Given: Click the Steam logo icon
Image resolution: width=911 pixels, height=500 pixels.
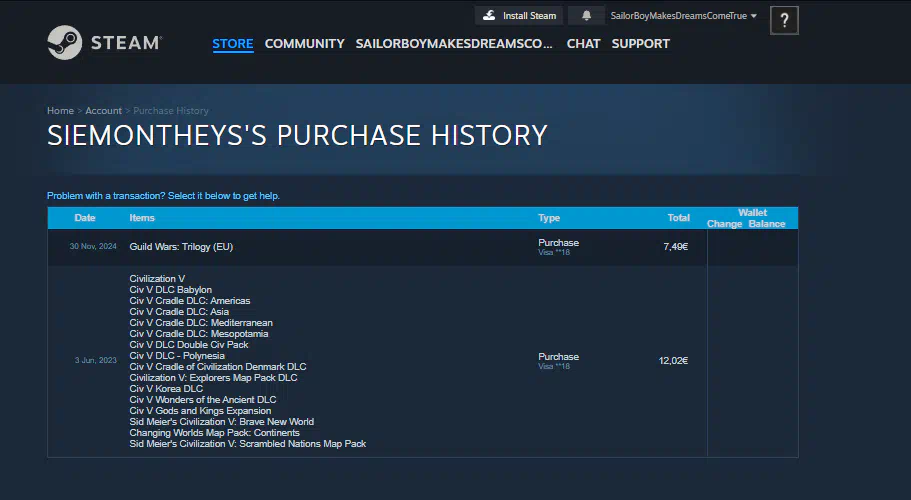Looking at the screenshot, I should (64, 42).
